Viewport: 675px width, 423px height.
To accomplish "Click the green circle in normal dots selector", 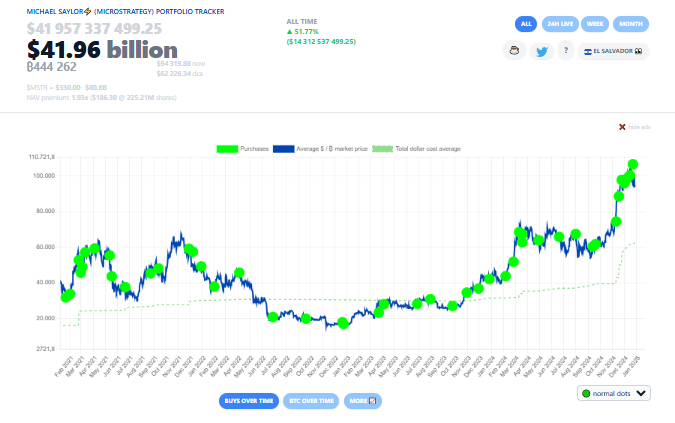I will [586, 393].
